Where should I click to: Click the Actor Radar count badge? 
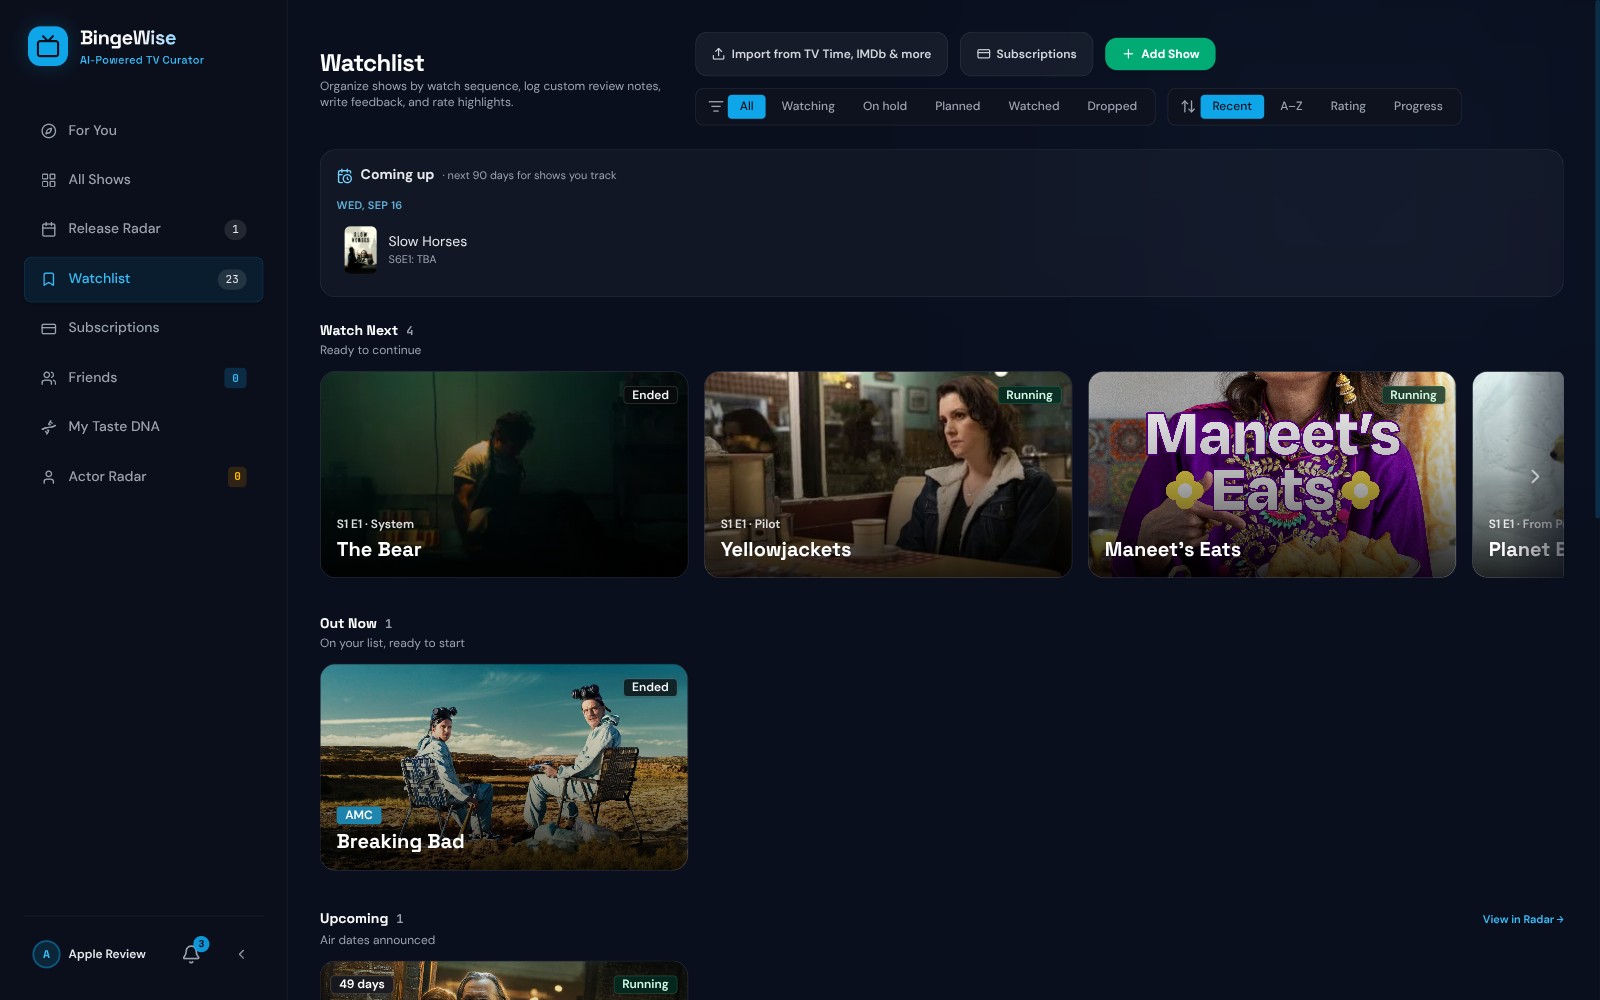coord(237,477)
